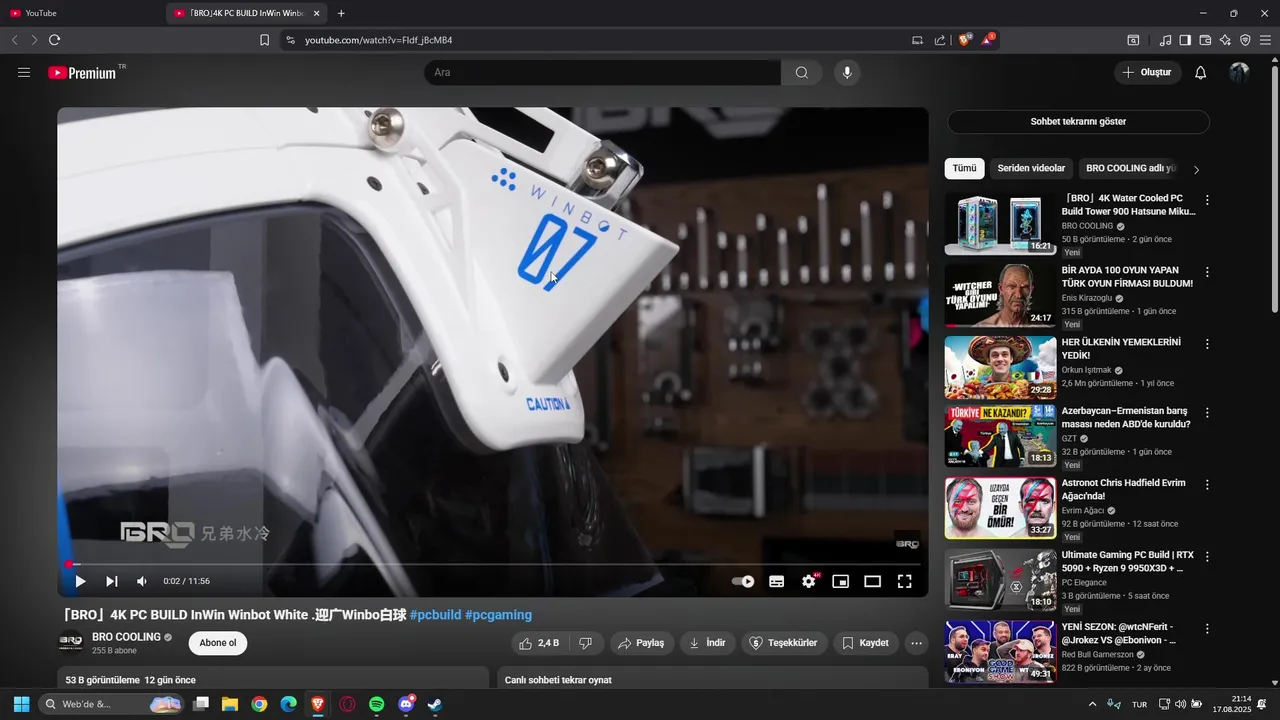Show more filter chips with arrow
Image resolution: width=1280 pixels, height=720 pixels.
tap(1196, 170)
